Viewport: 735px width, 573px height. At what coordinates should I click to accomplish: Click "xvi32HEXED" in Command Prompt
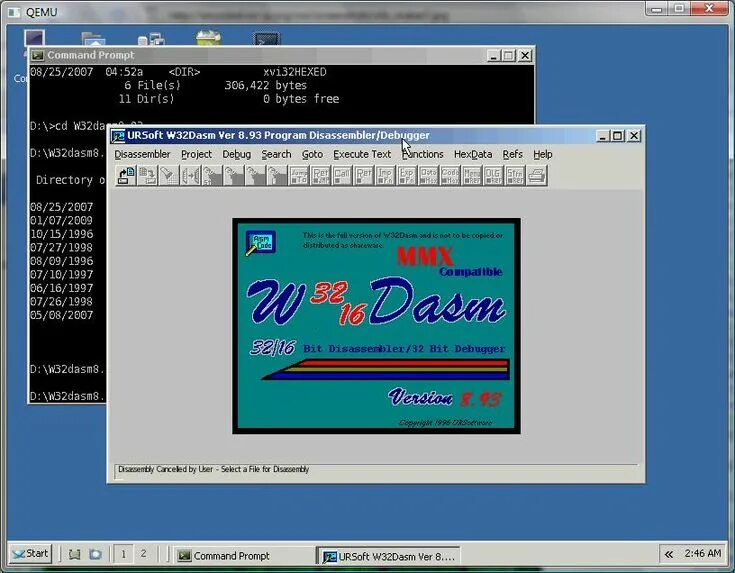tap(294, 72)
